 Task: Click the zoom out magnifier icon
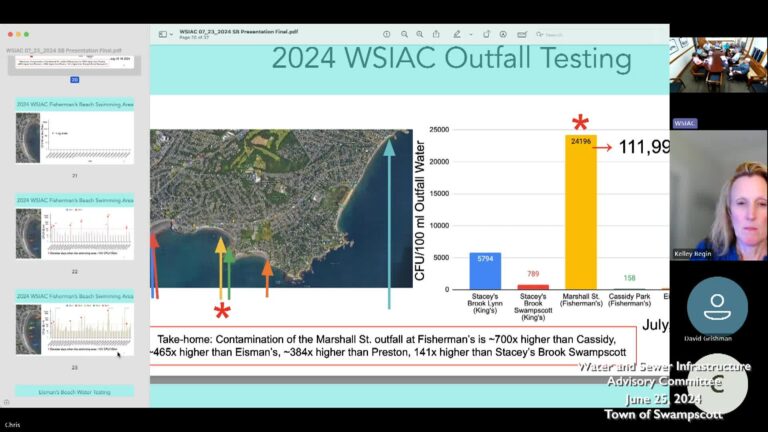pyautogui.click(x=404, y=34)
